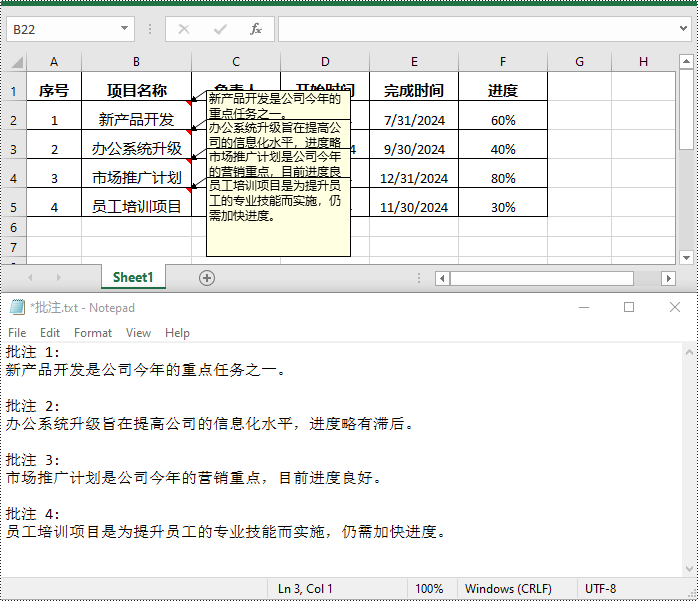This screenshot has height=601, width=698.
Task: Click Excel horizontal scrollbar right arrow
Action: tap(668, 279)
